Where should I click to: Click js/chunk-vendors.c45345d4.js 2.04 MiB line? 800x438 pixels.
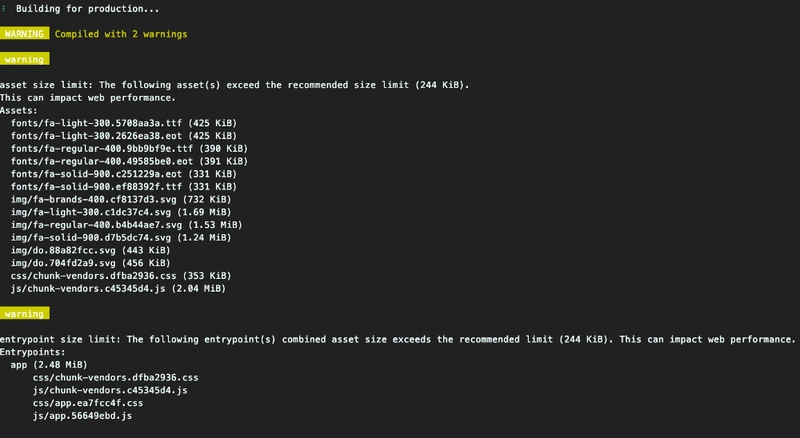pos(118,288)
